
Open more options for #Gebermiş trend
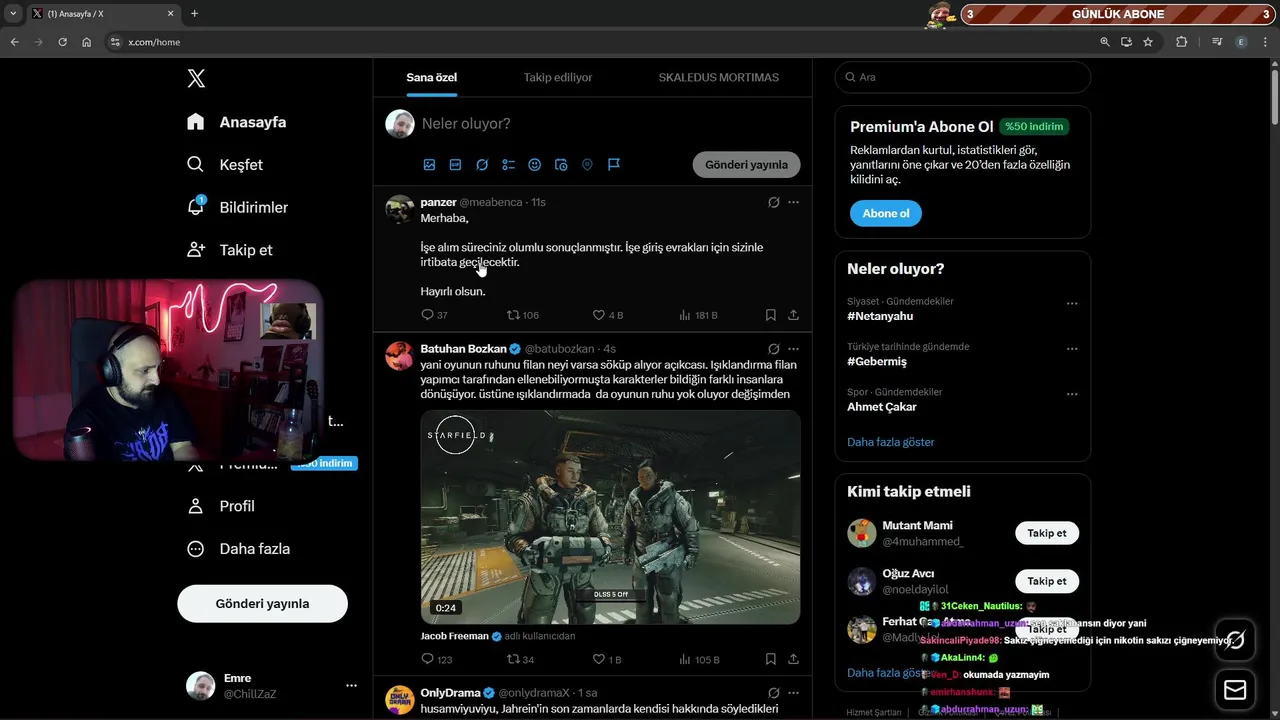pyautogui.click(x=1072, y=349)
